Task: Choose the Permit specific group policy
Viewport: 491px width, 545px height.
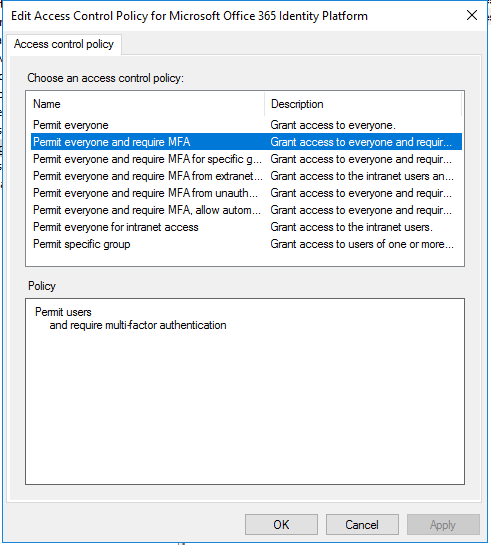Action: pos(246,244)
